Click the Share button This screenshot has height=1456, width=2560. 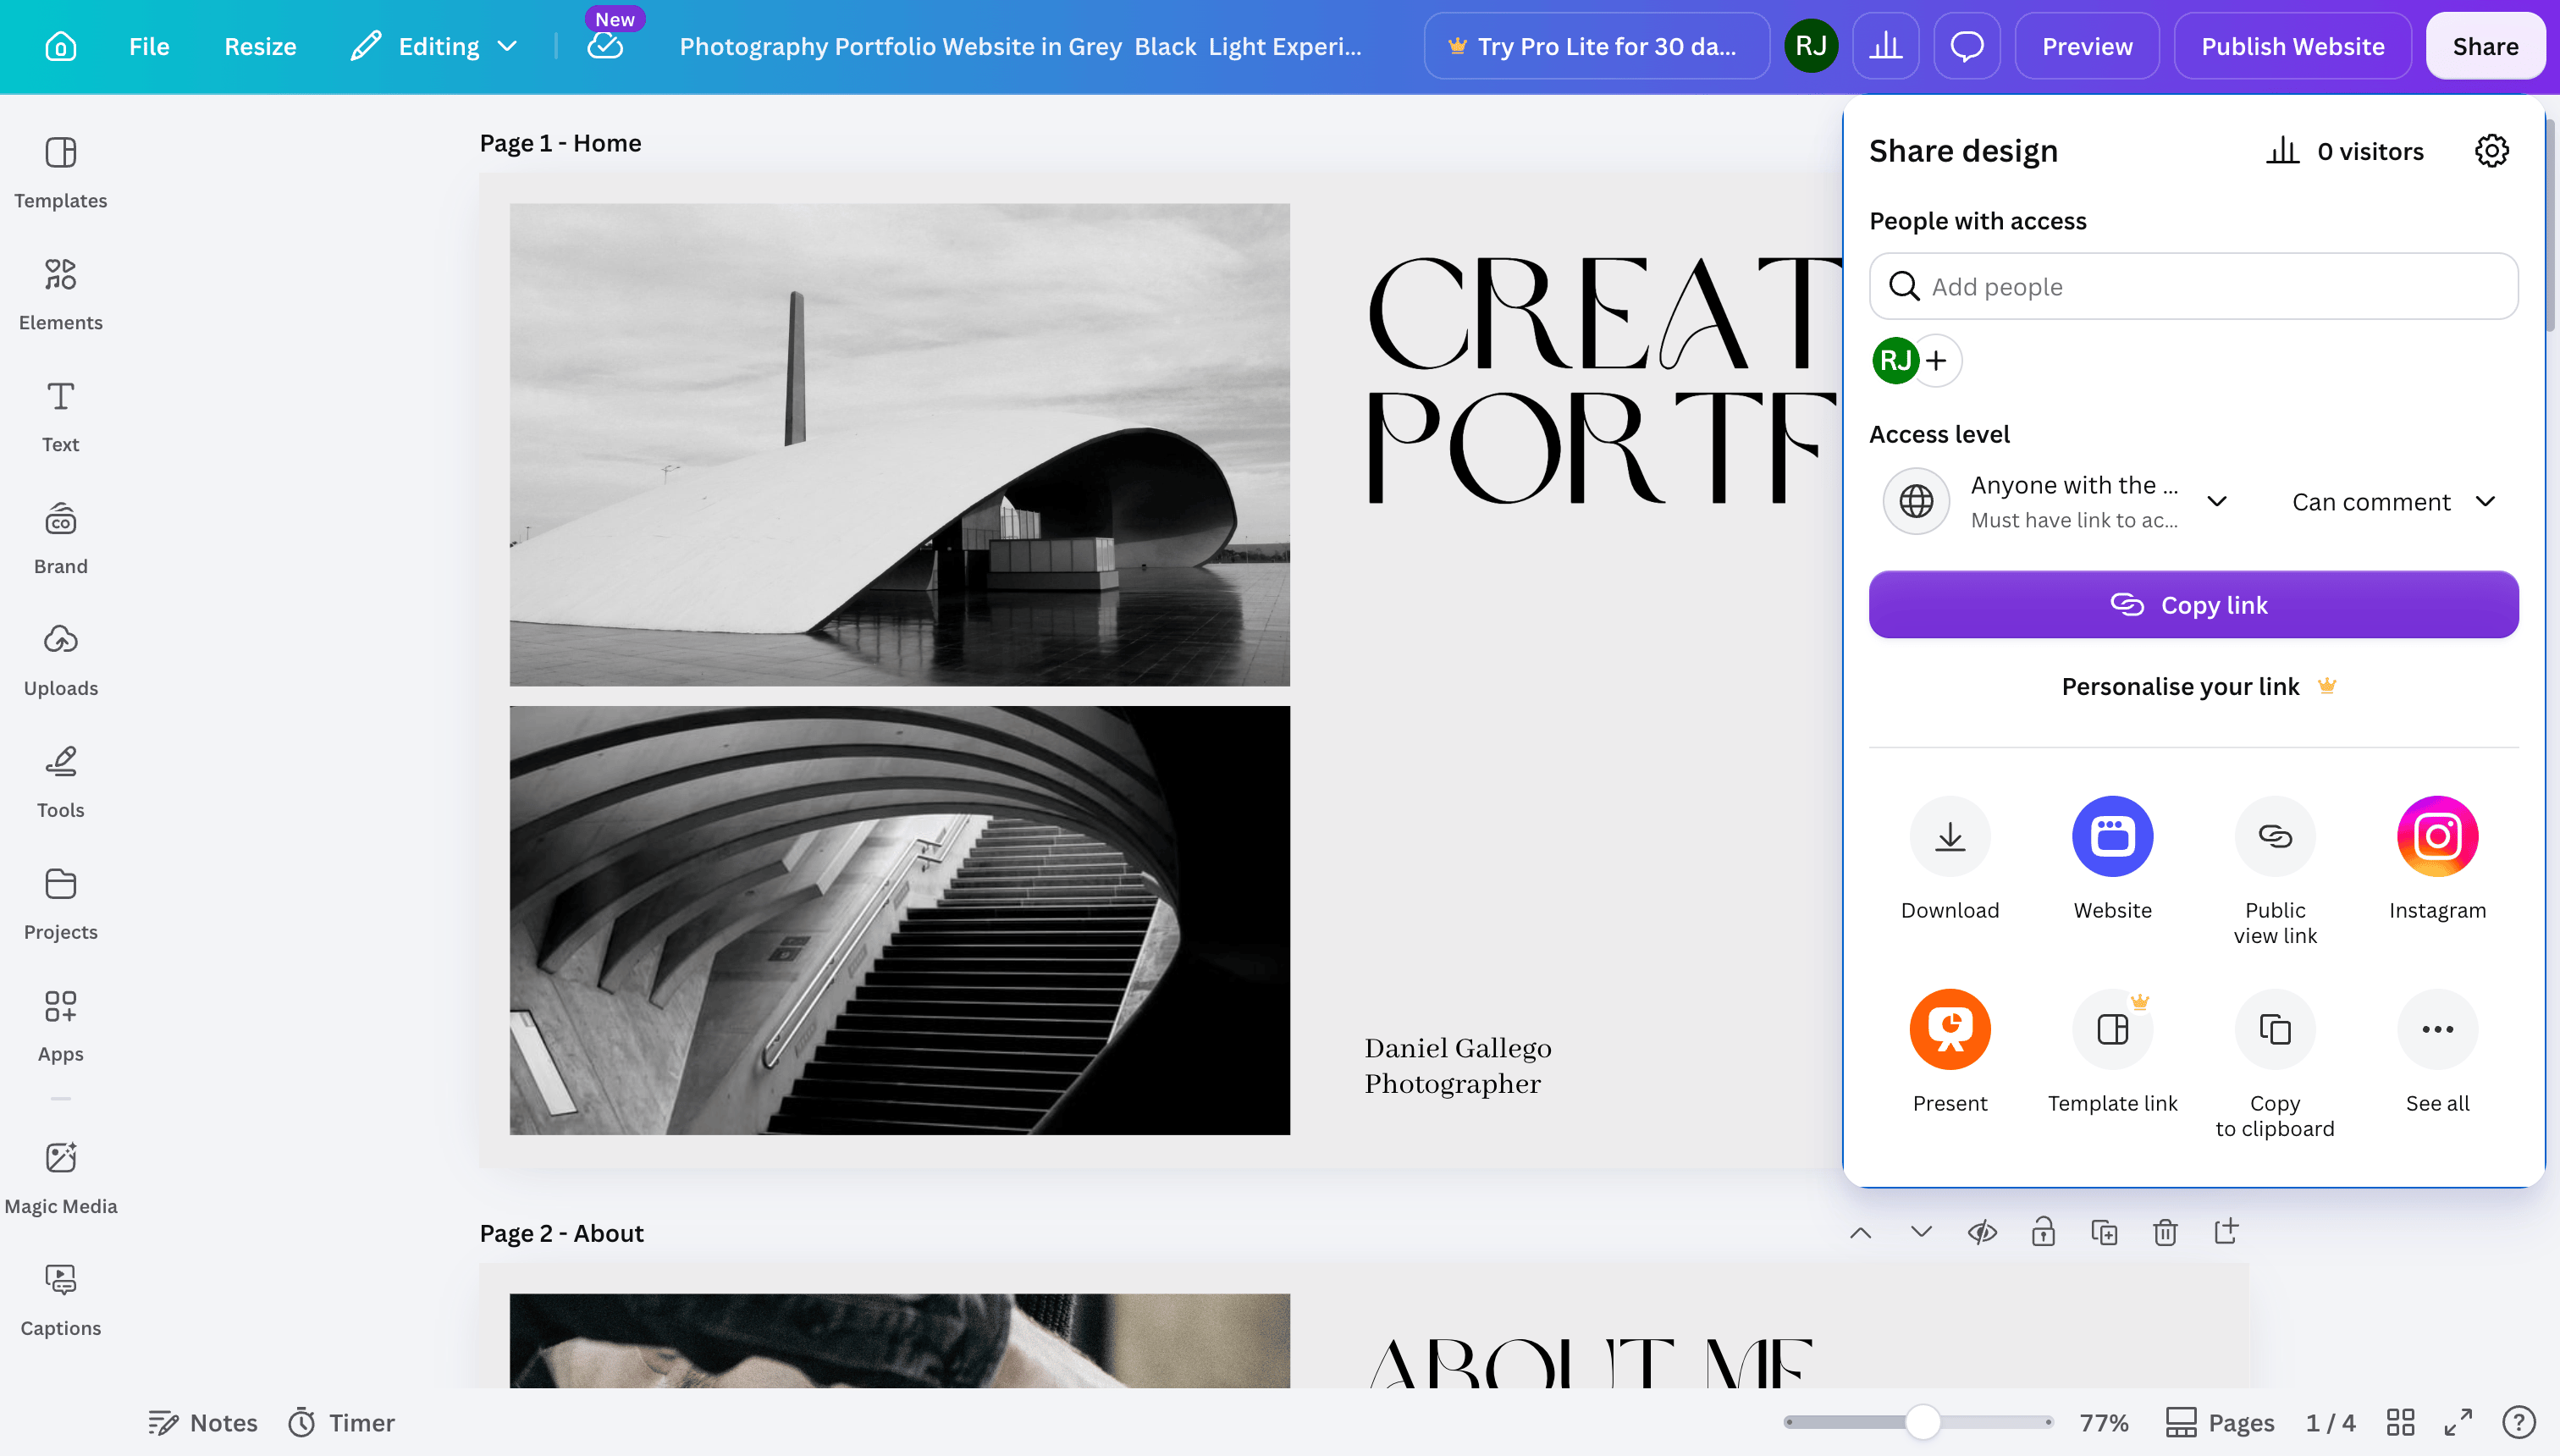[2485, 46]
